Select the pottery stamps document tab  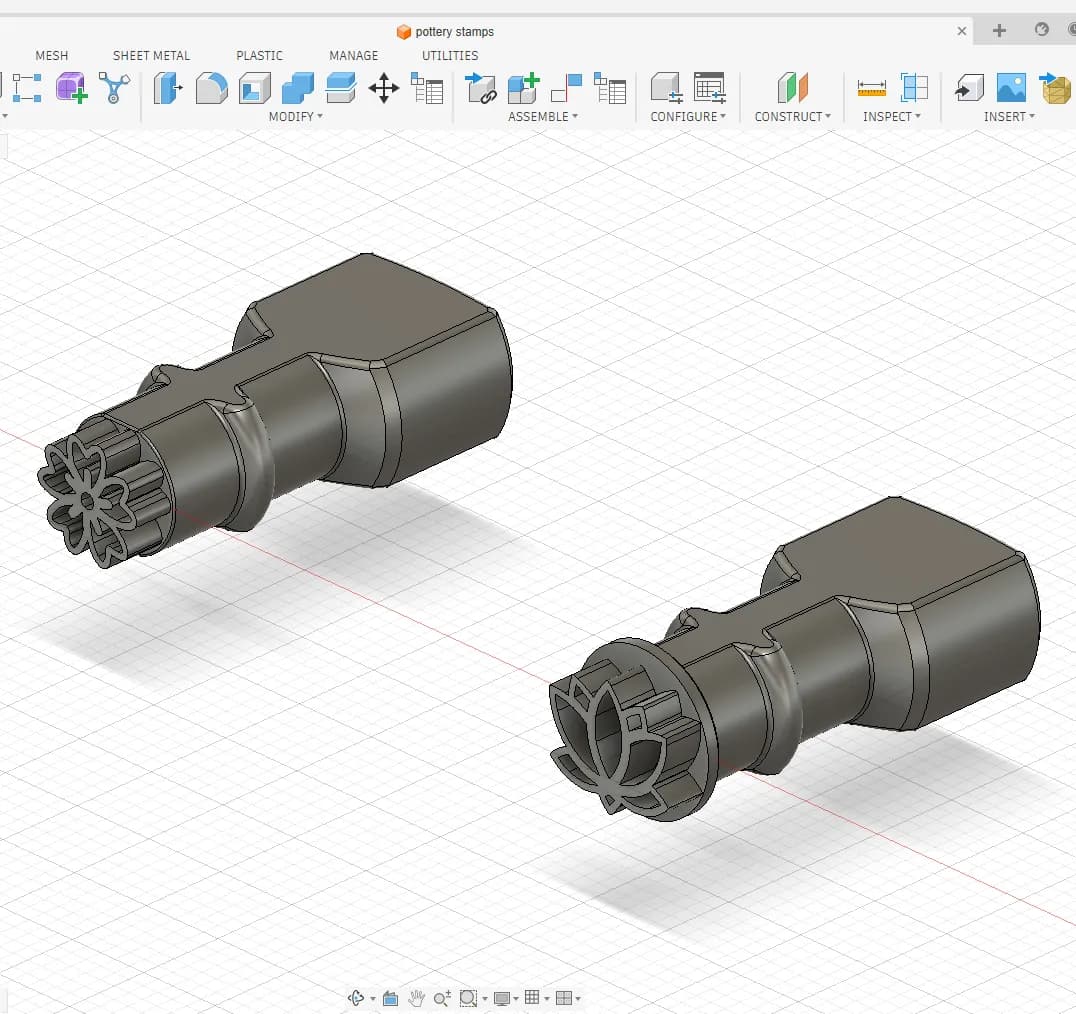445,32
